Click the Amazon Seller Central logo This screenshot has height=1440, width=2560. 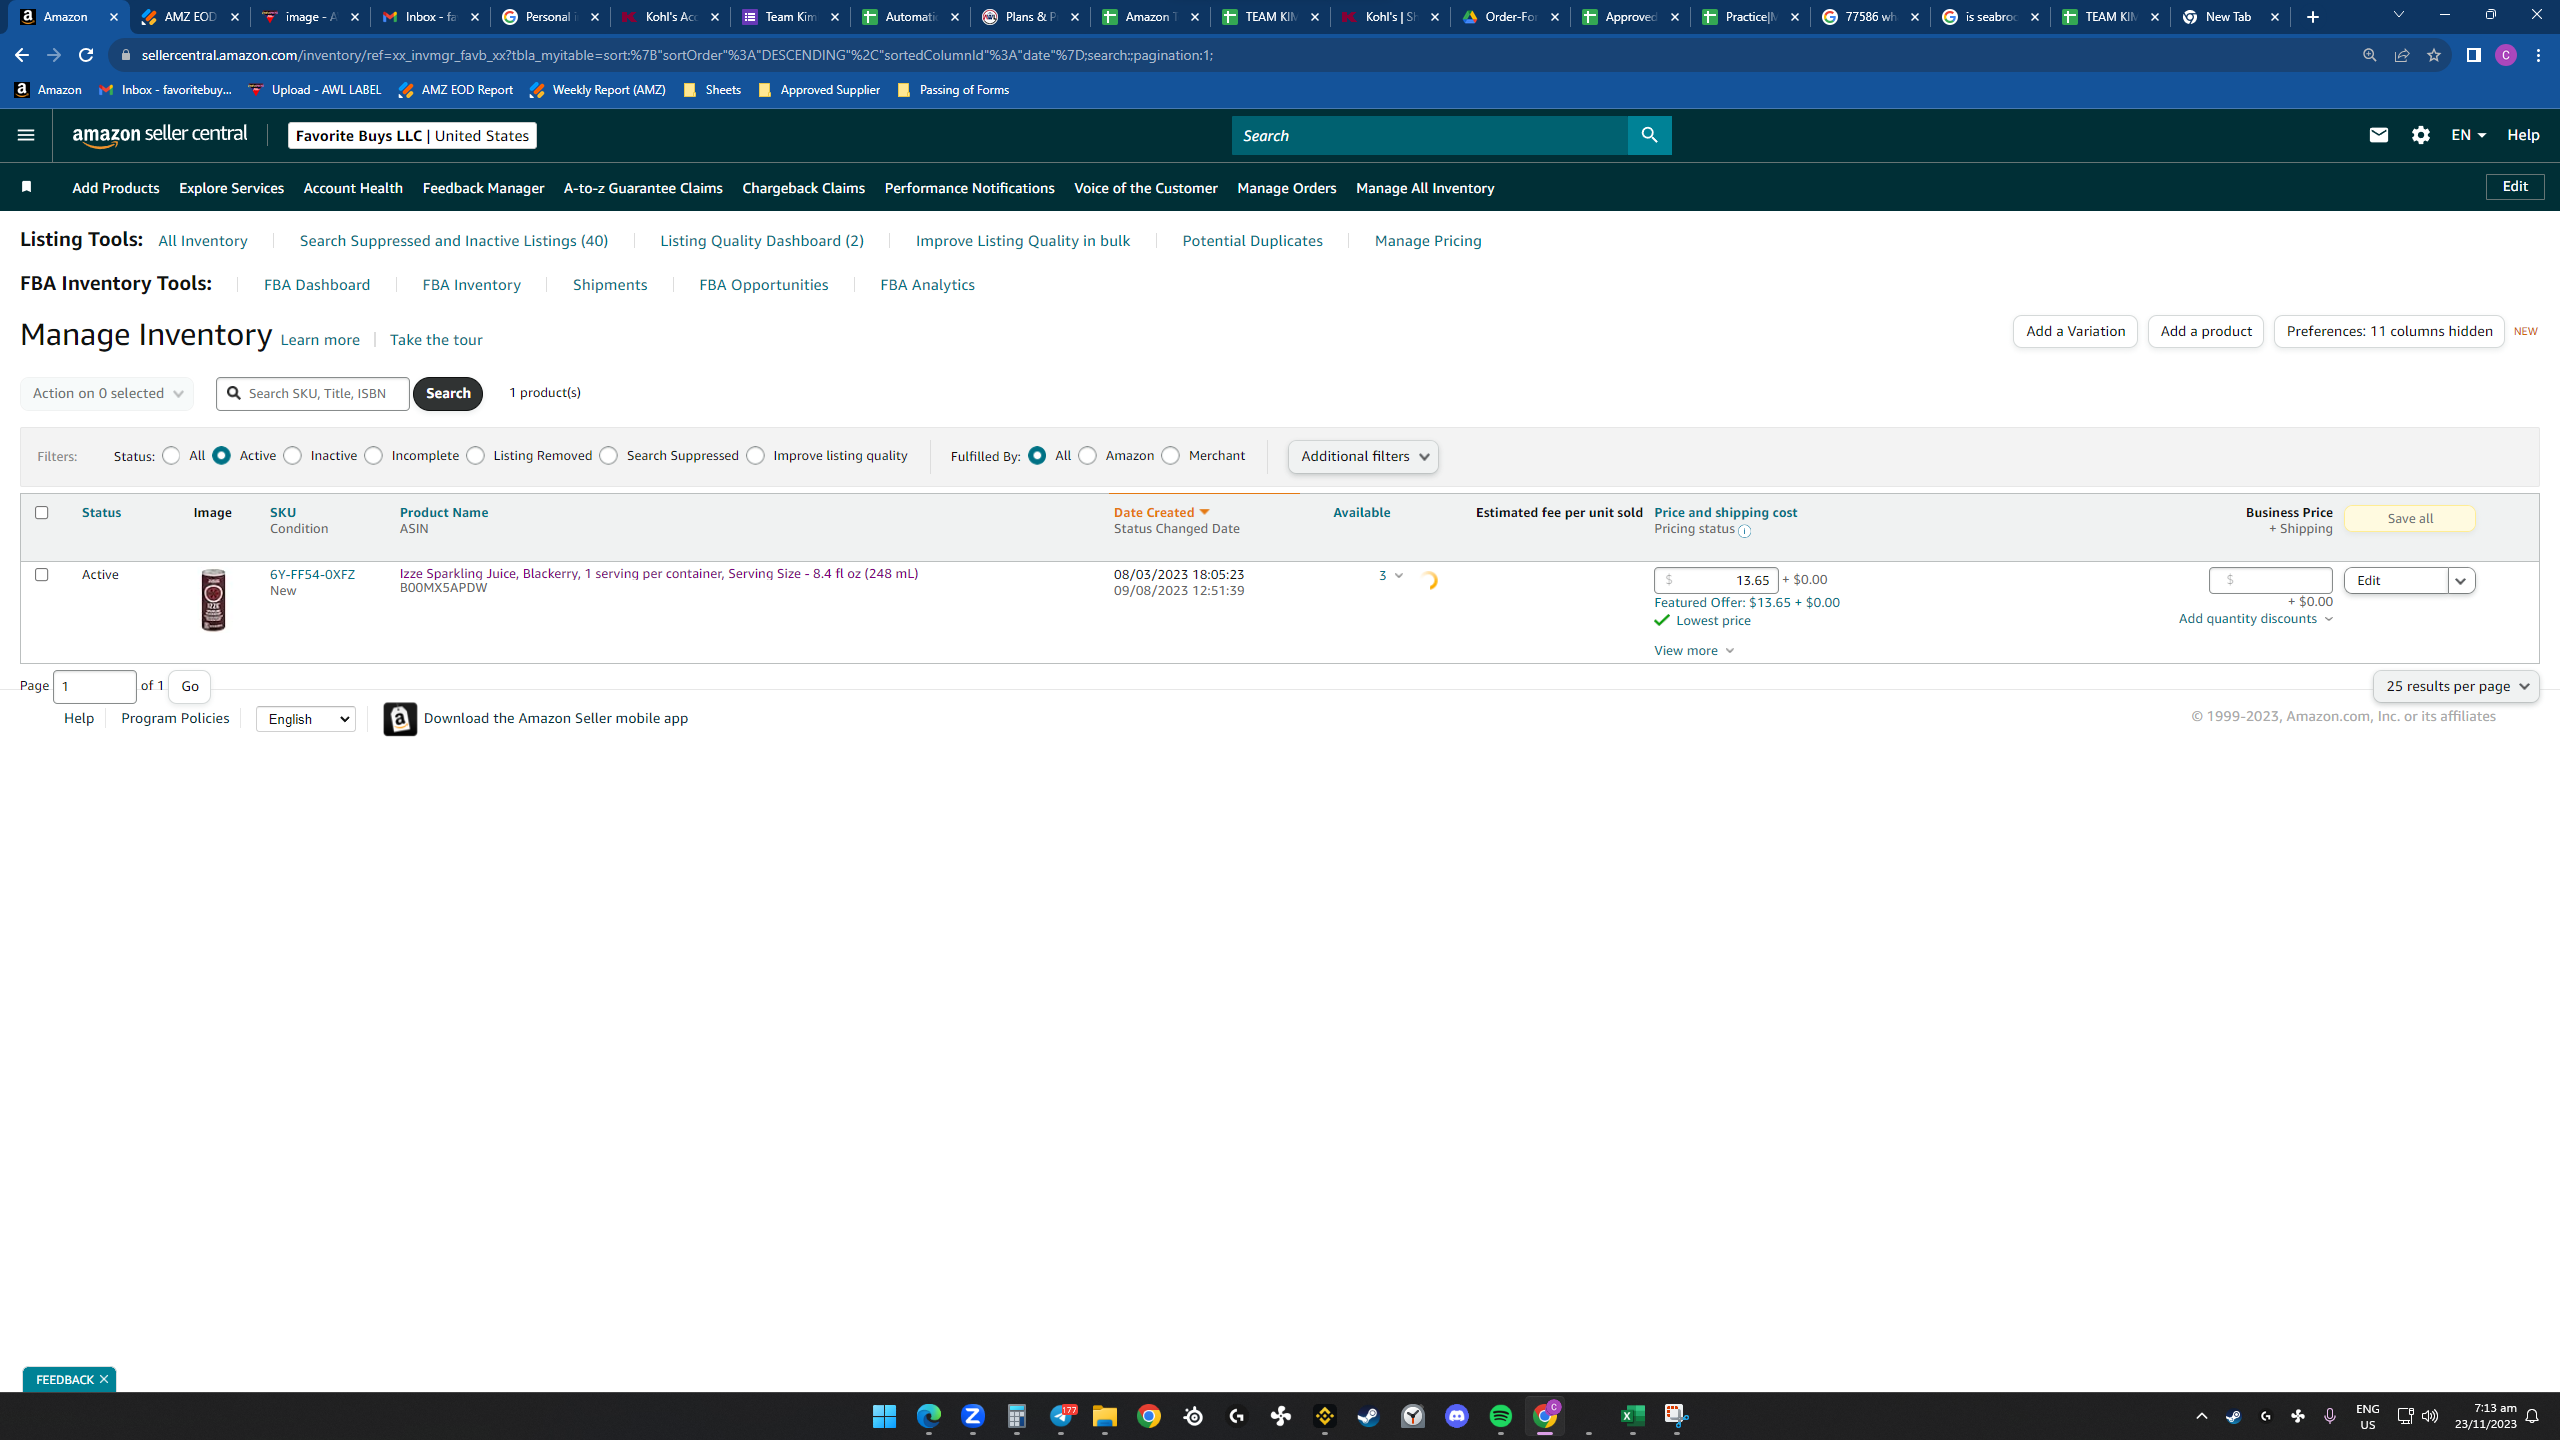click(x=160, y=135)
